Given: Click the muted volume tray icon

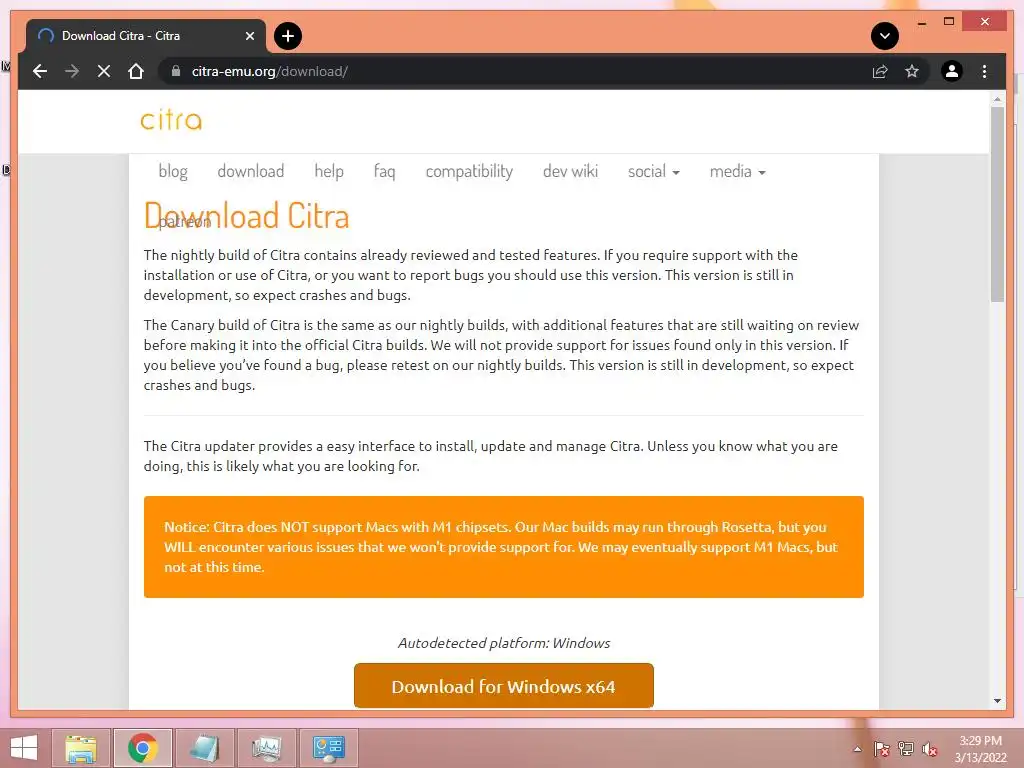Looking at the screenshot, I should click(930, 749).
